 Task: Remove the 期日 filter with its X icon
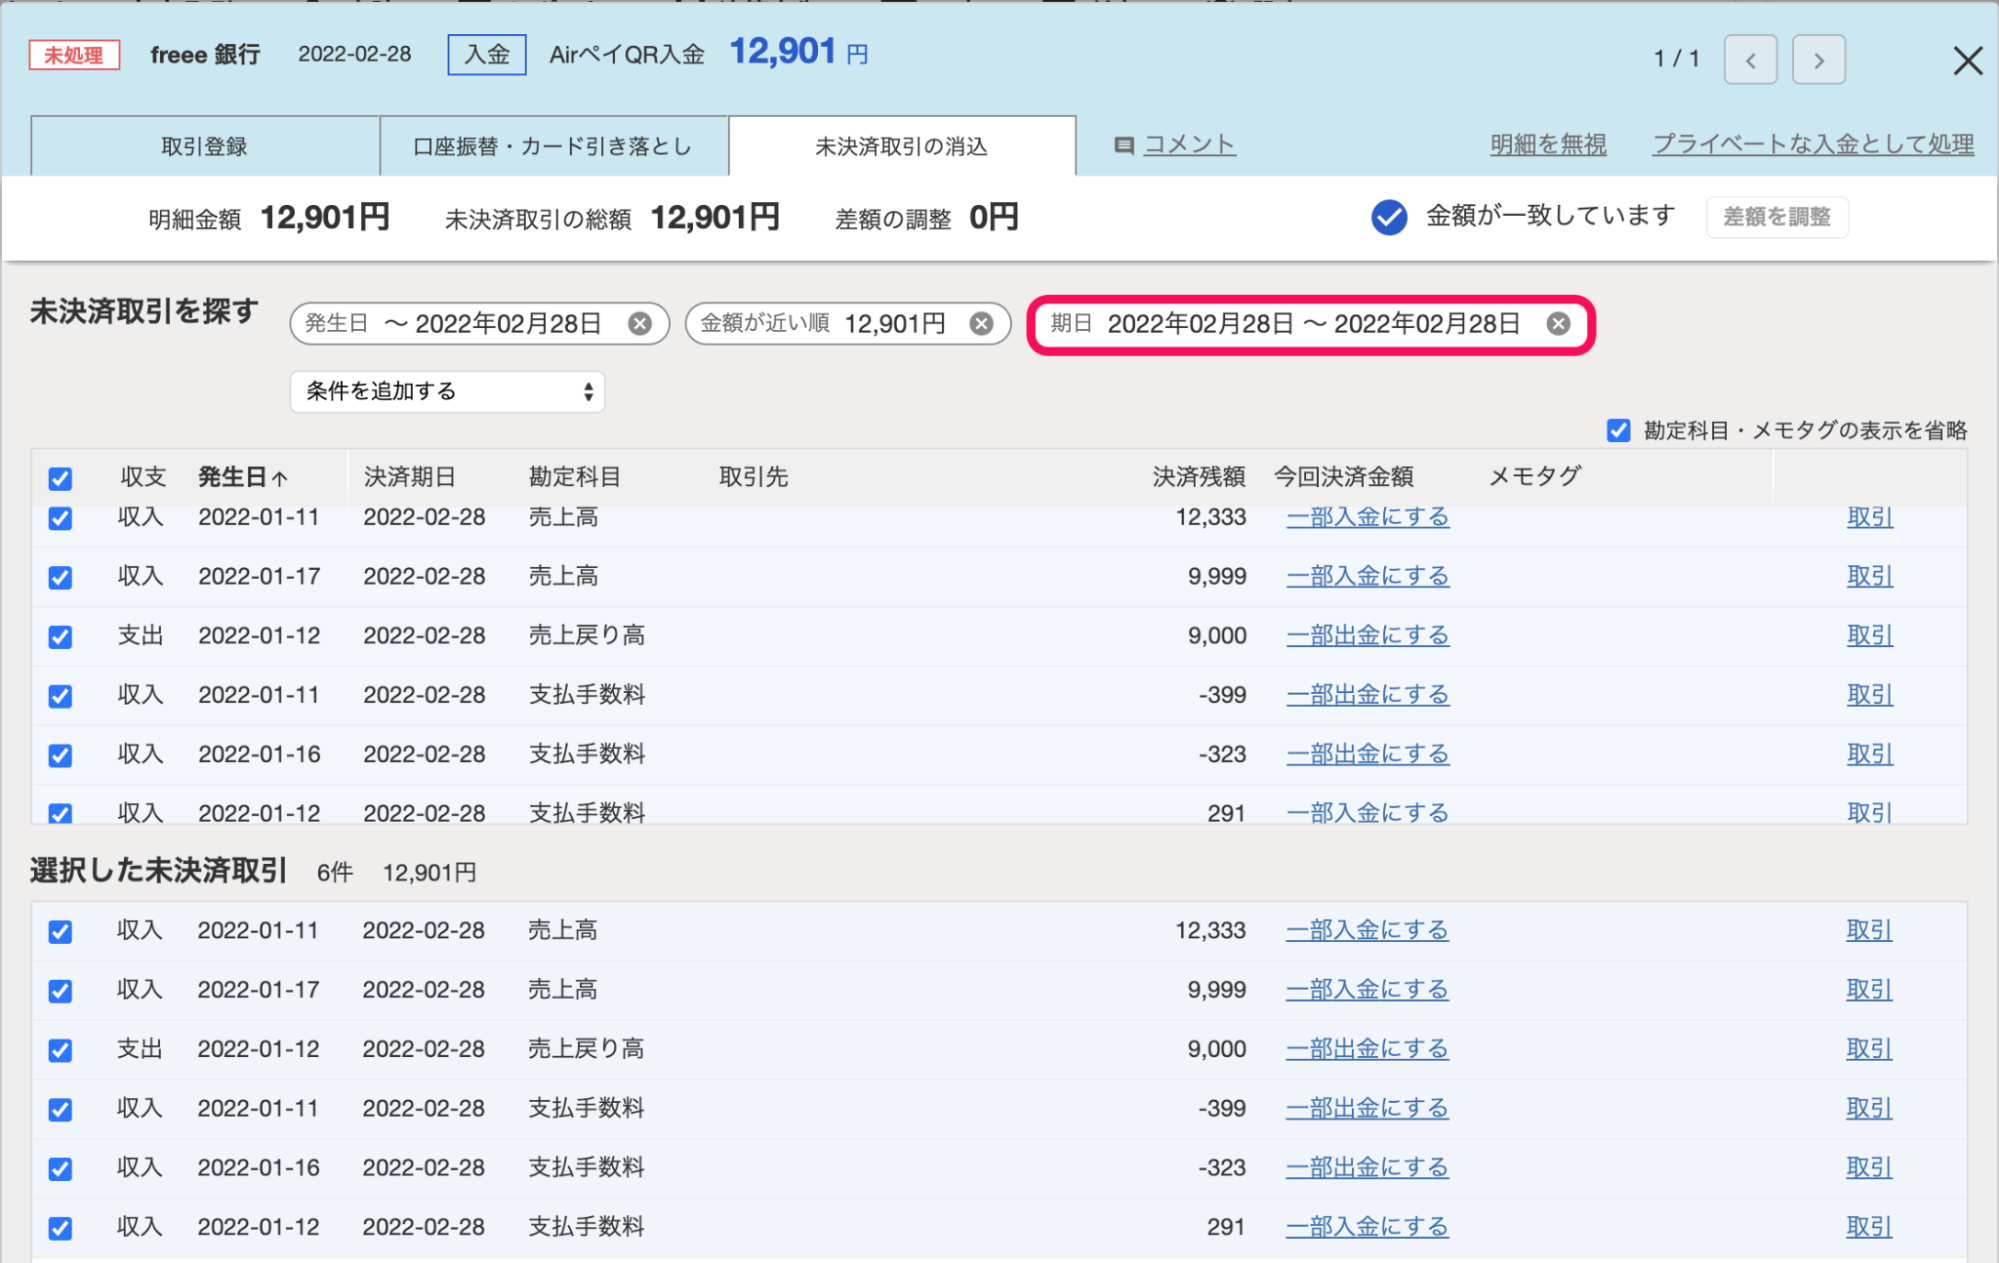1558,324
